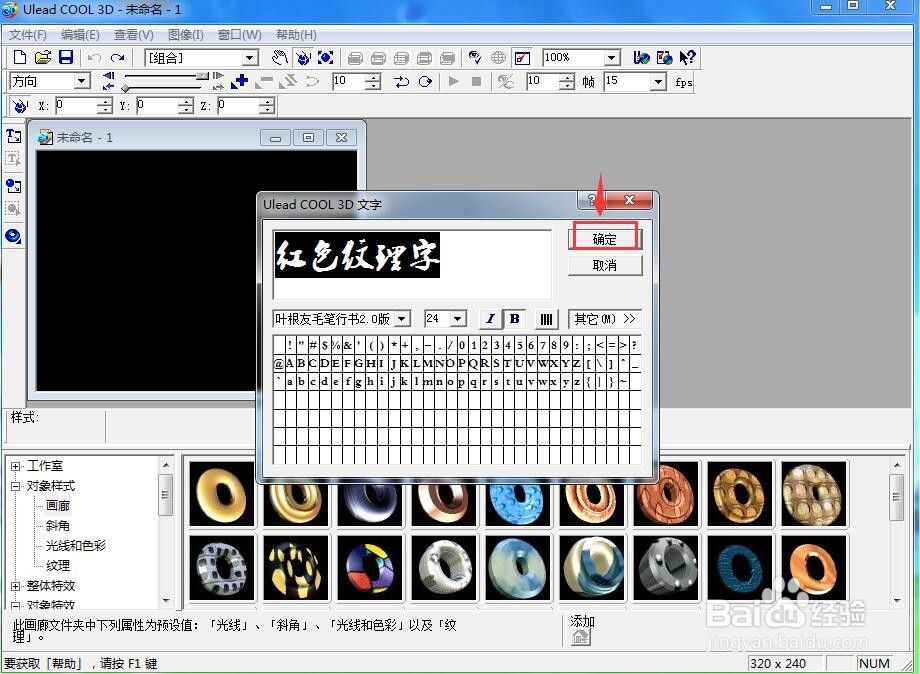Toggle italic in the text dialog
This screenshot has height=674, width=920.
pos(491,319)
